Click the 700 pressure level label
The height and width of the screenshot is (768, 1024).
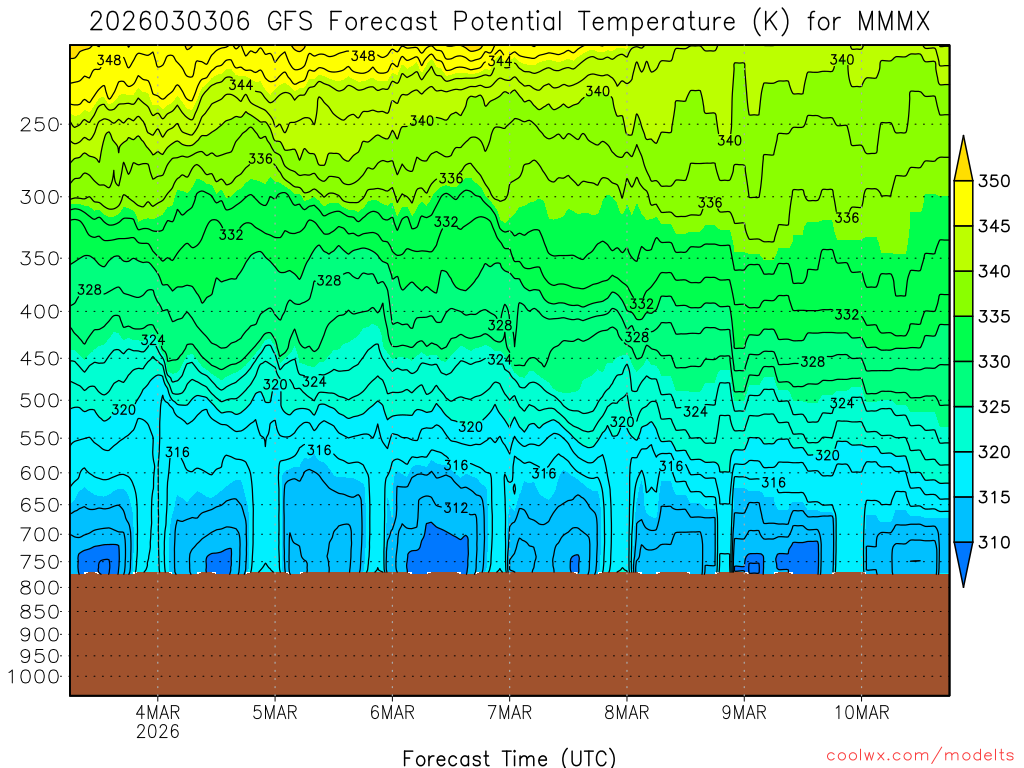40,534
